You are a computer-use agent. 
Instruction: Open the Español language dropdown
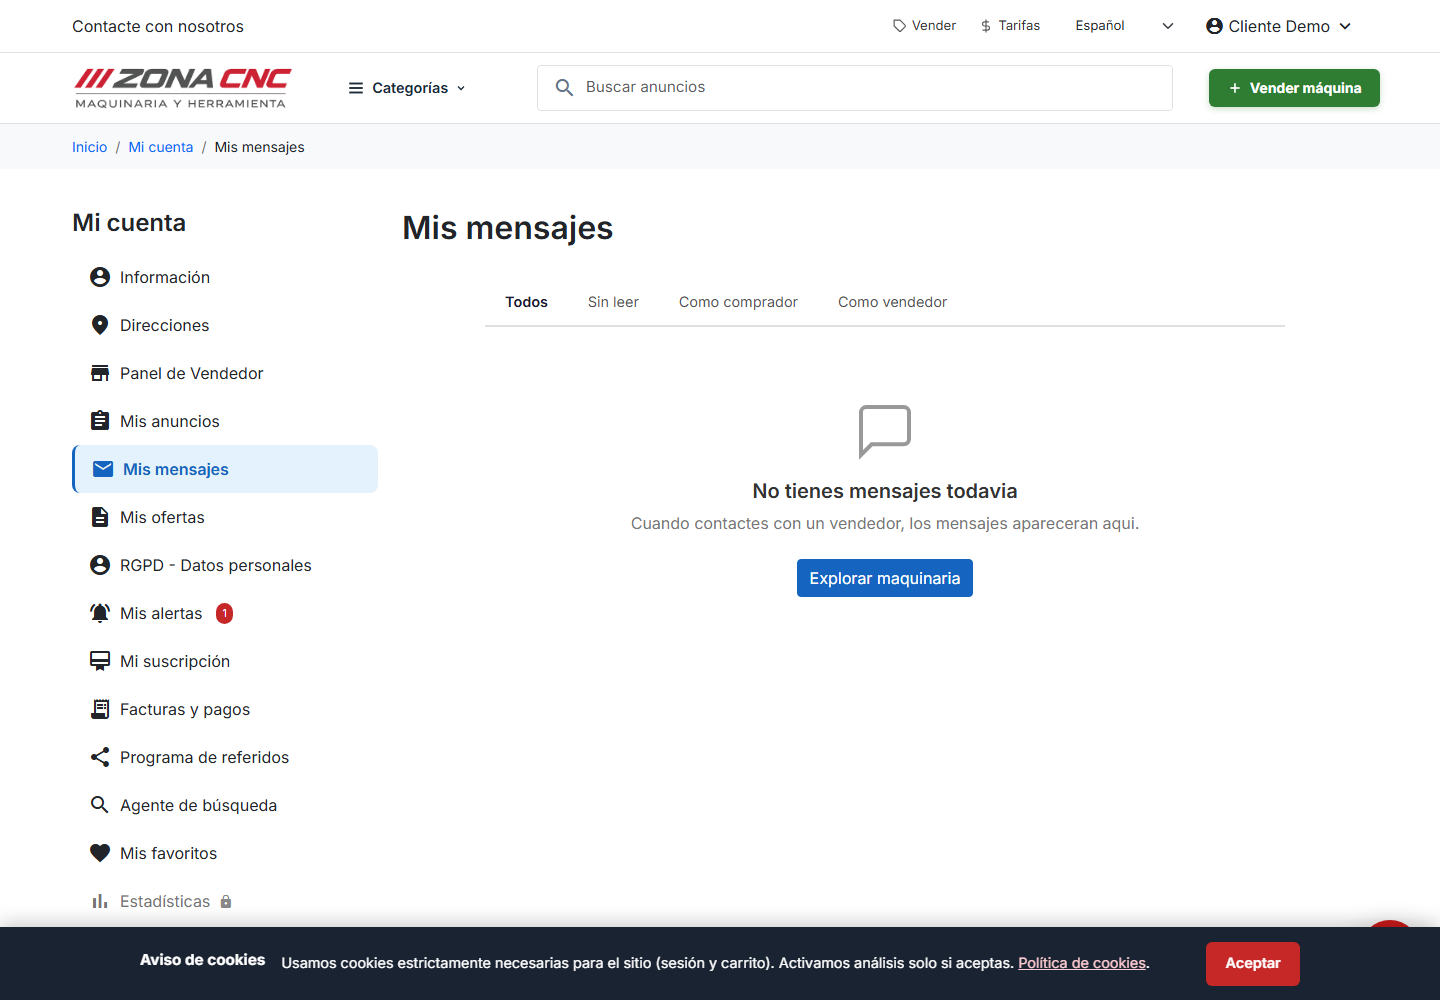pyautogui.click(x=1124, y=26)
